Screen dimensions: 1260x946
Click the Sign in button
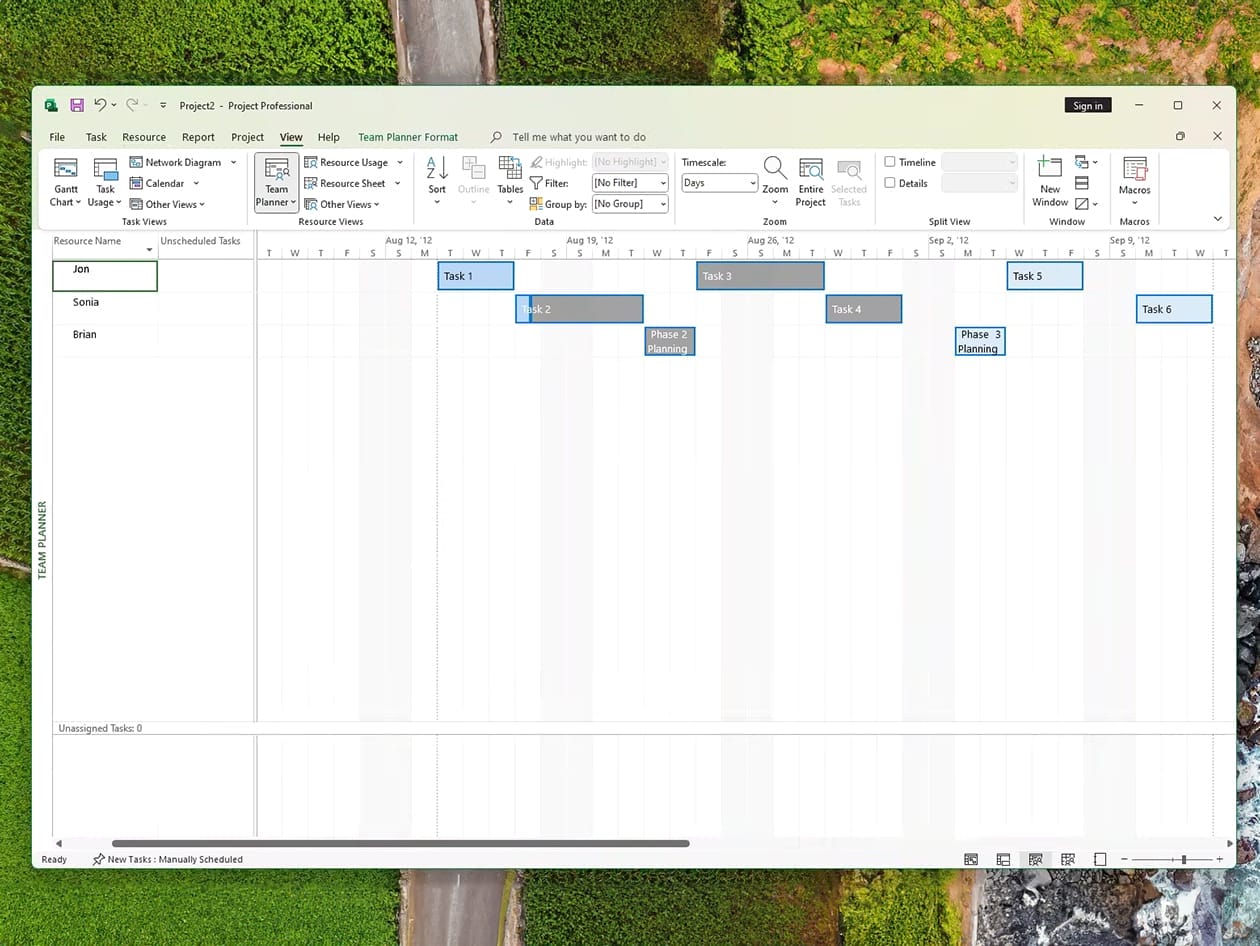click(x=1088, y=106)
